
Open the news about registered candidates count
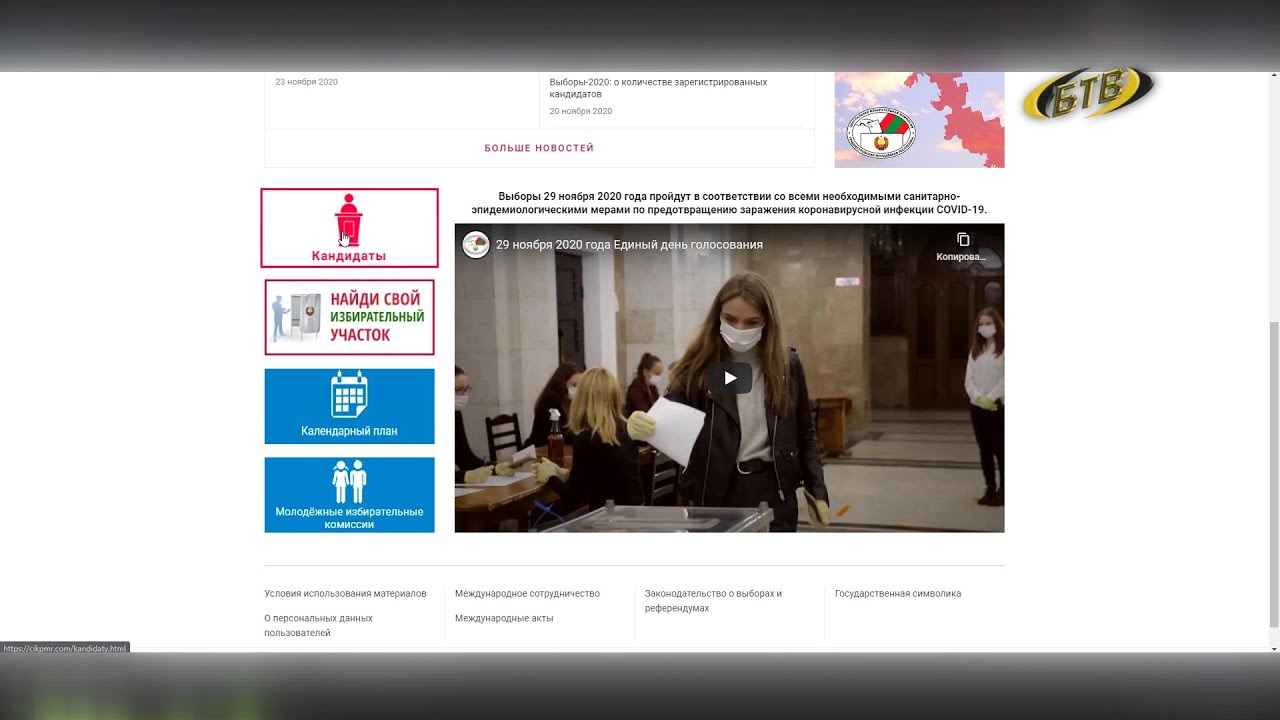point(658,88)
